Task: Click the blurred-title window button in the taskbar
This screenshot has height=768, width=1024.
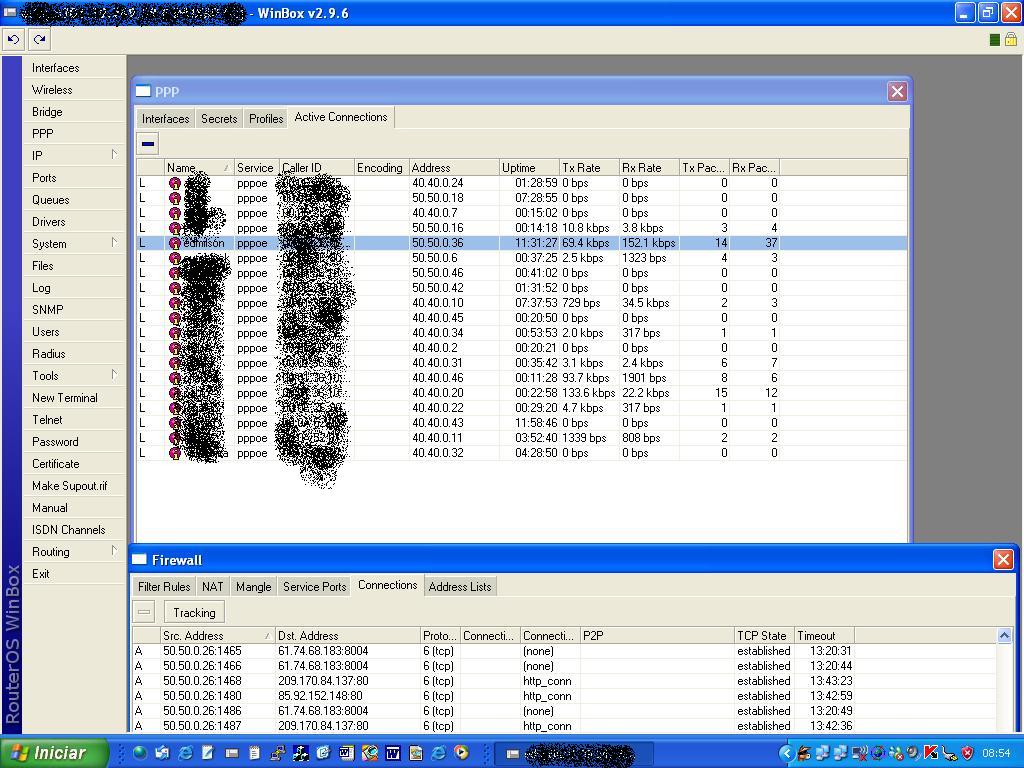Action: (x=573, y=754)
